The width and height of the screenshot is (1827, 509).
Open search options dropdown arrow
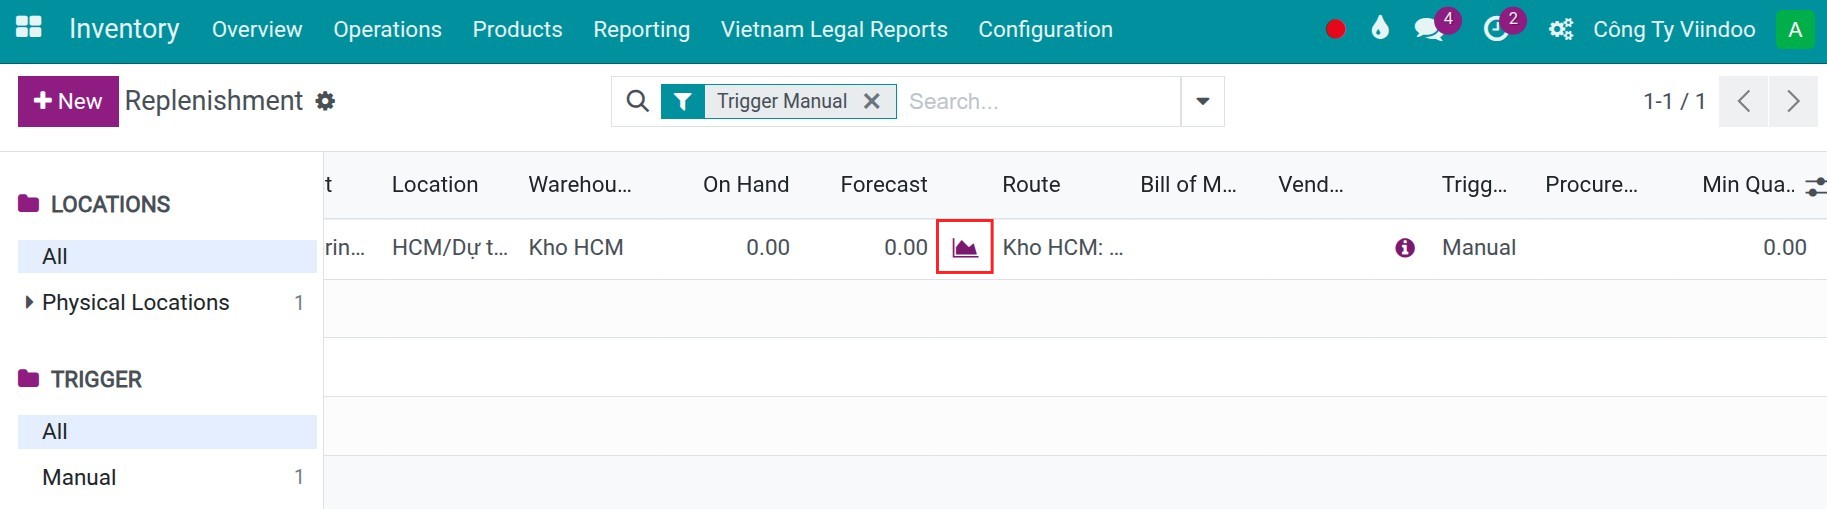click(1202, 101)
